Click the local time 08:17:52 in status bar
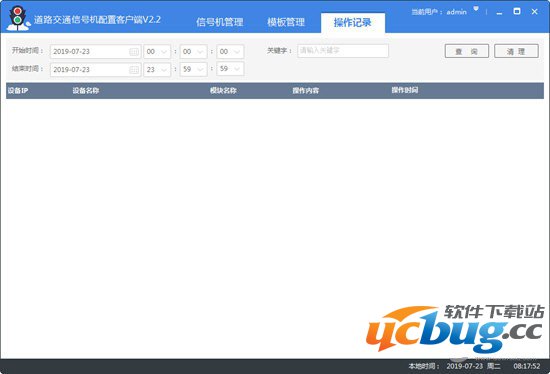Viewport: 550px width, 374px height. [x=527, y=366]
